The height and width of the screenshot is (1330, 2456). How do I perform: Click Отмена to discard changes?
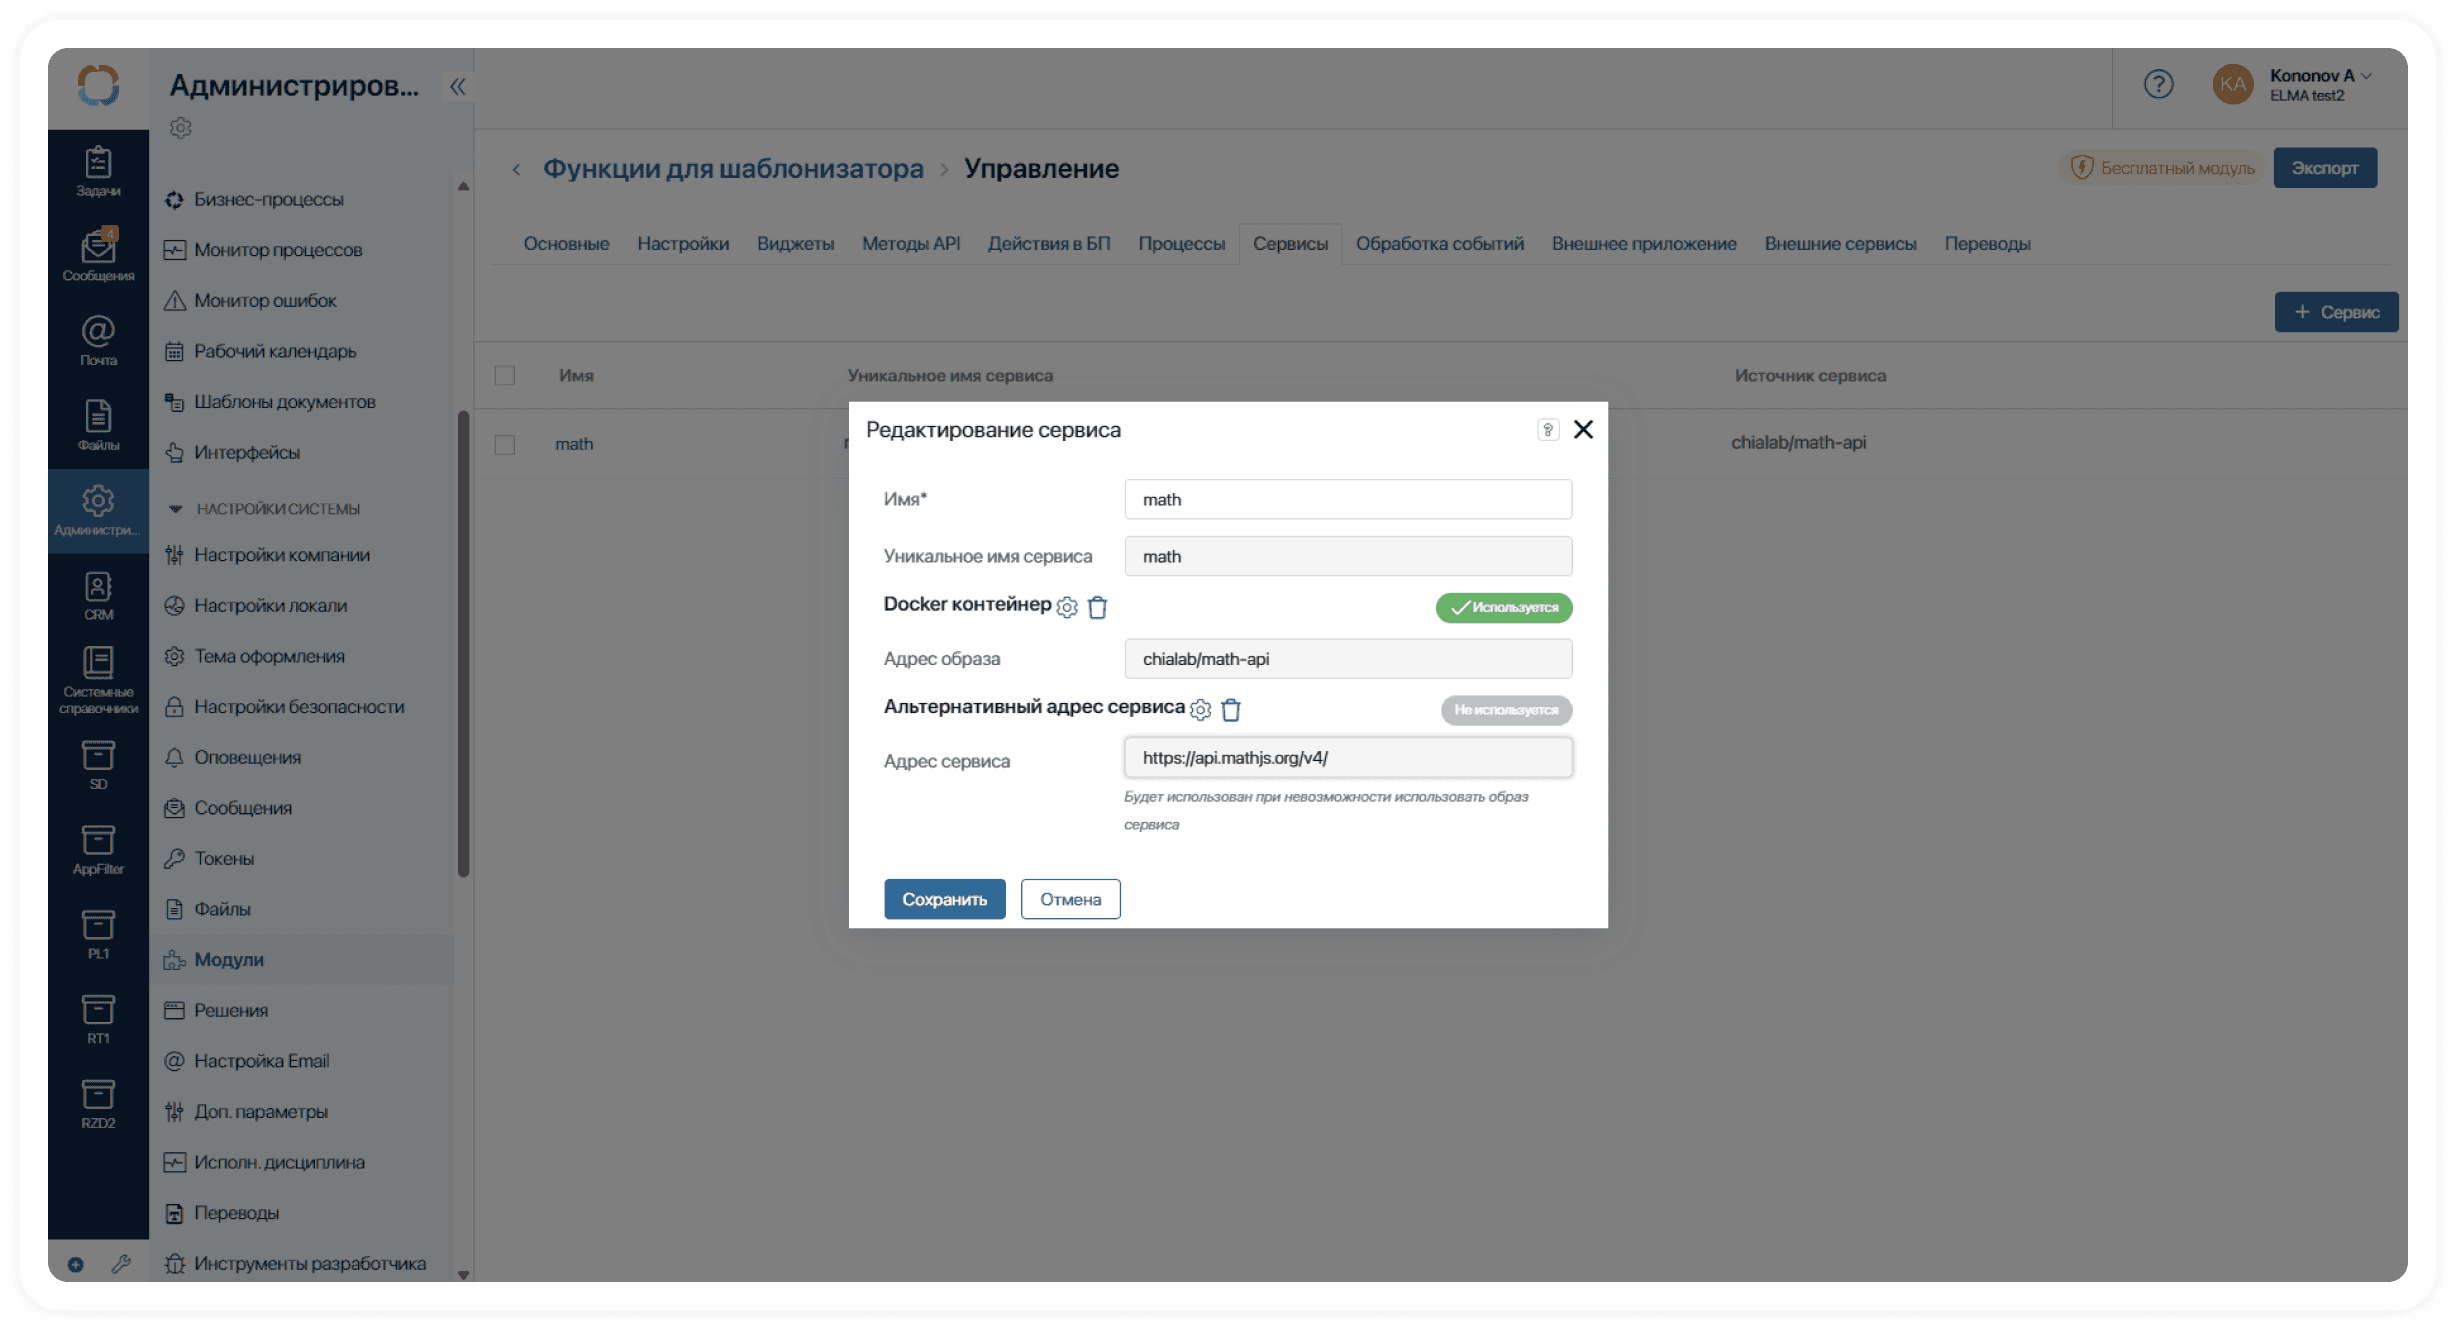[1069, 898]
